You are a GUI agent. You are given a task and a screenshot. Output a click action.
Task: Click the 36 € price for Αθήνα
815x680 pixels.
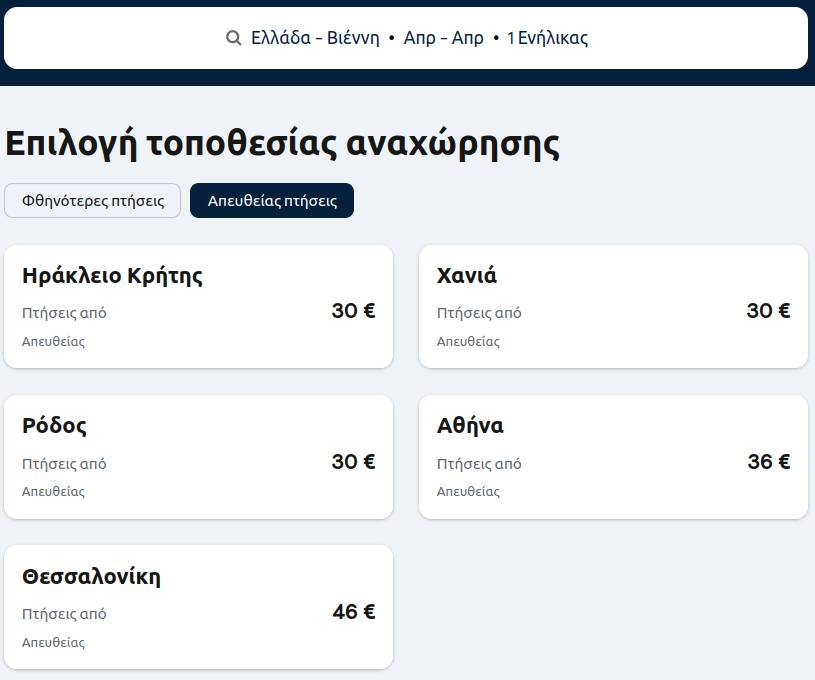(x=769, y=462)
